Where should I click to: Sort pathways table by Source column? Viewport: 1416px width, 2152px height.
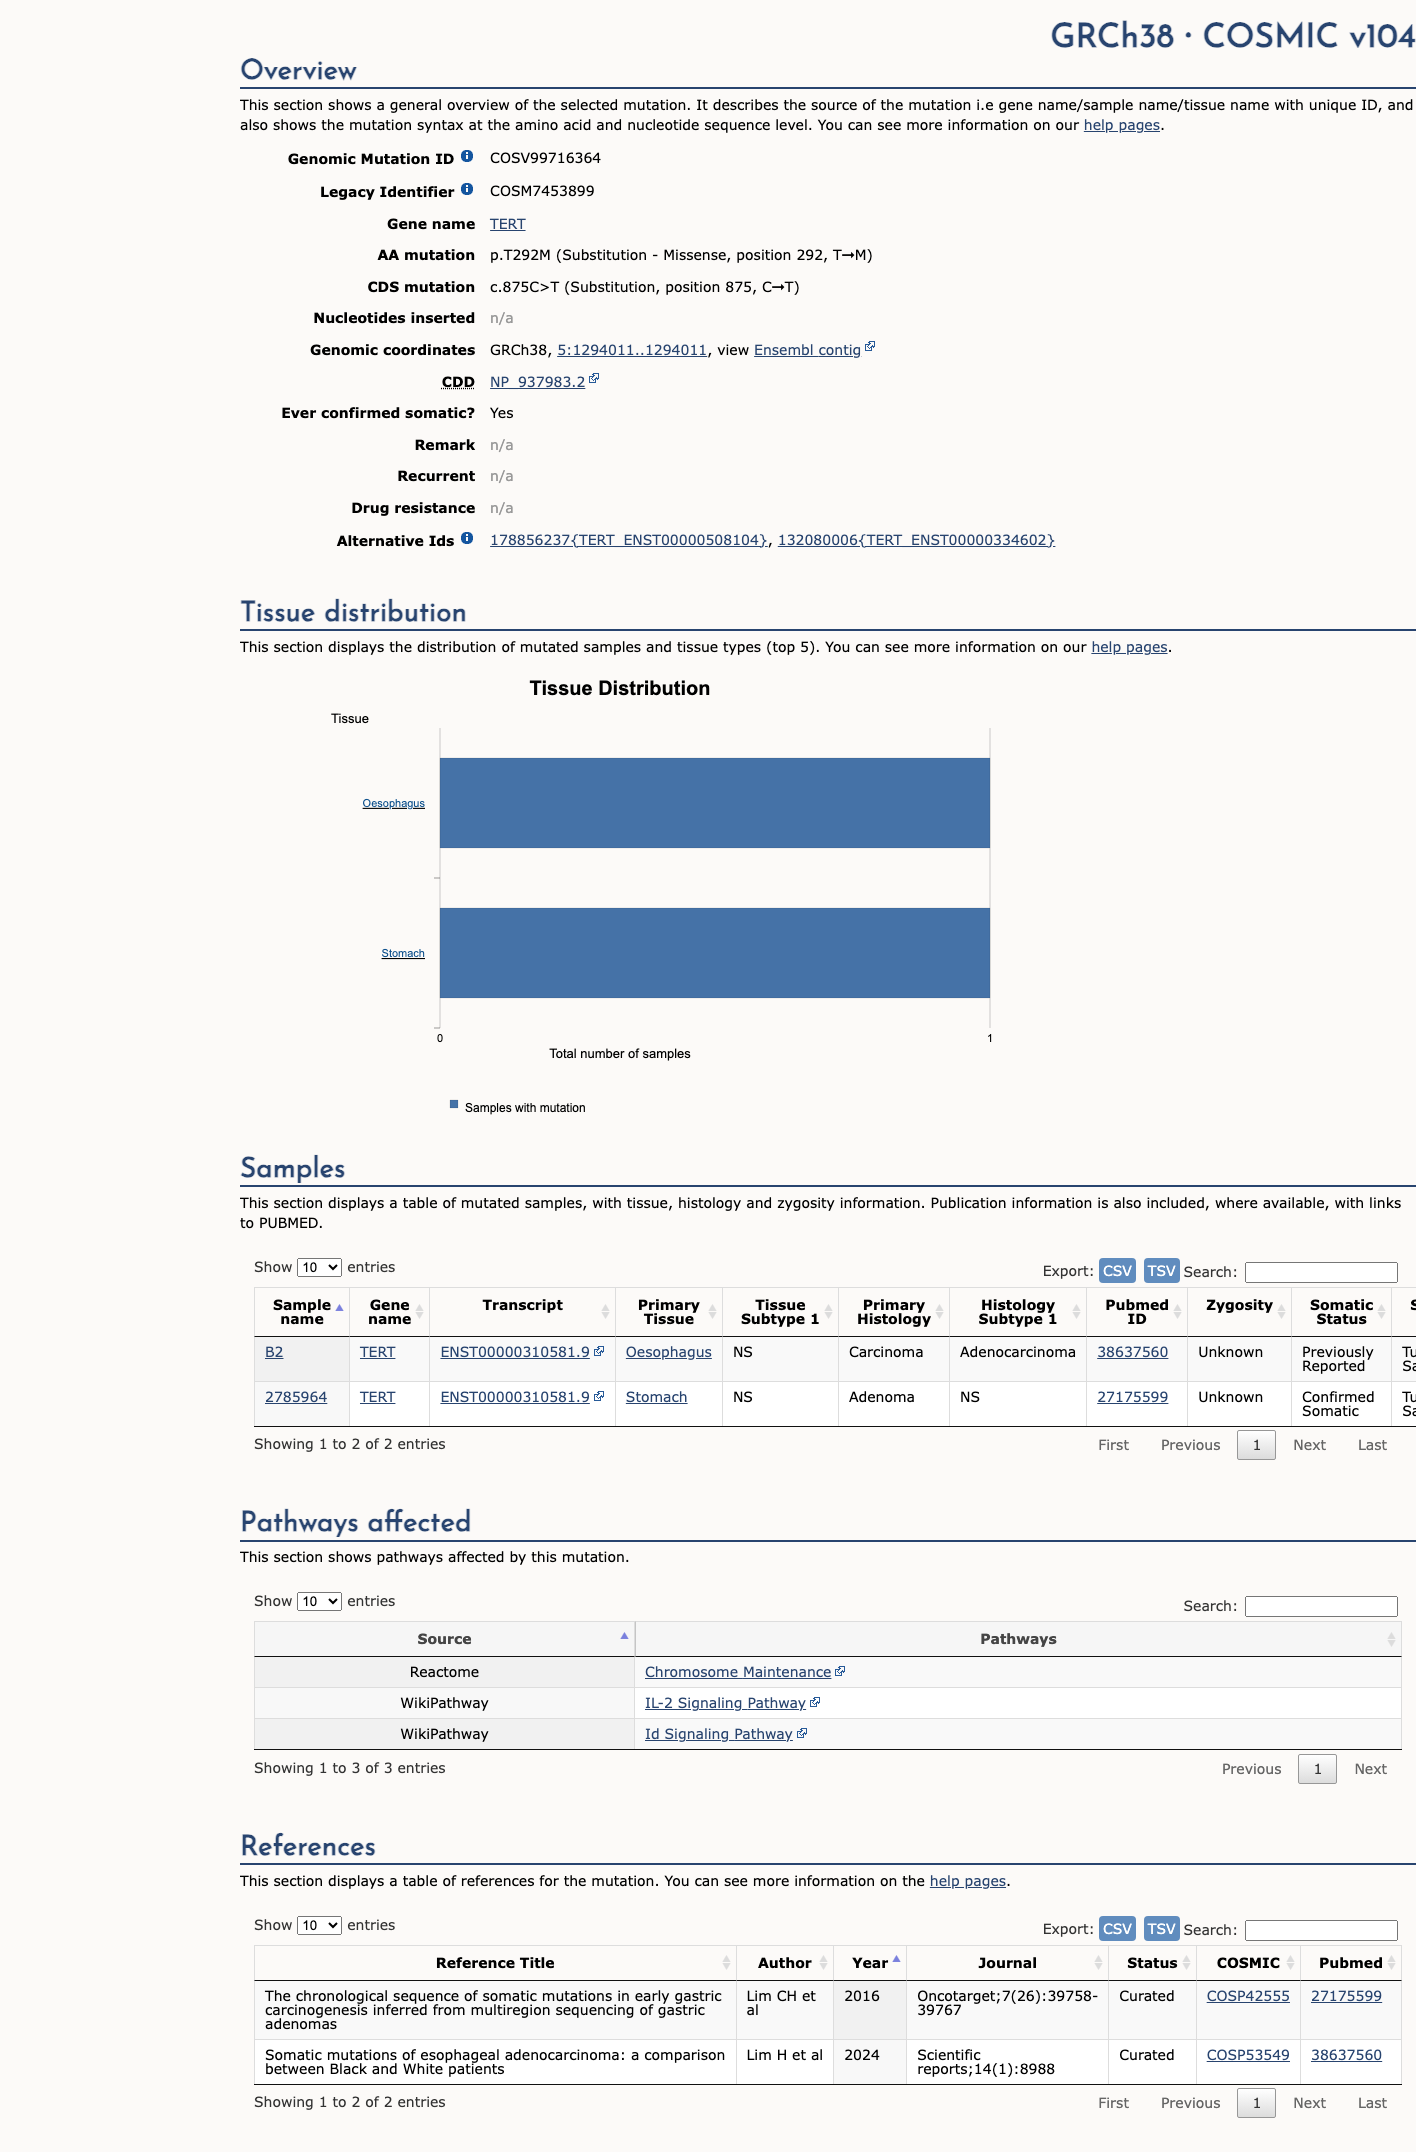coord(444,1639)
